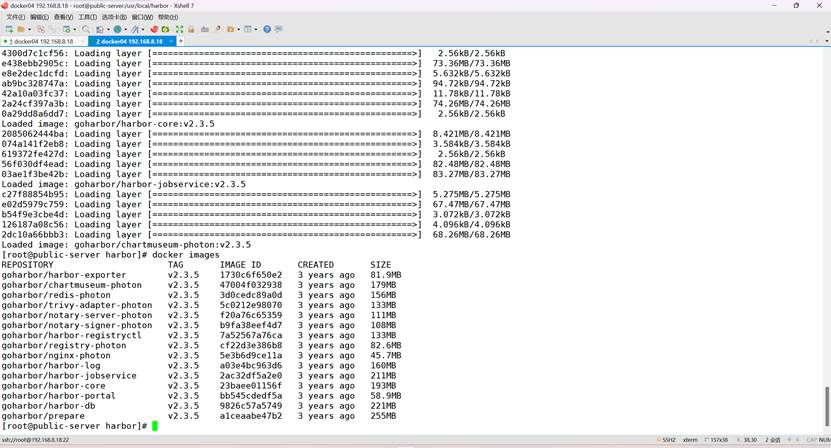Click the REPOSITORY column header
This screenshot has width=831, height=448.
(x=28, y=265)
